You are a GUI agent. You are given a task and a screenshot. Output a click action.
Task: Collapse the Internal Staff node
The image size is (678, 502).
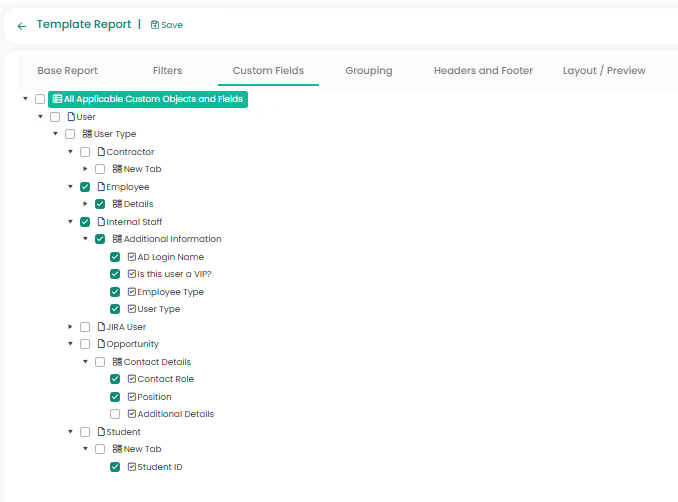(70, 222)
